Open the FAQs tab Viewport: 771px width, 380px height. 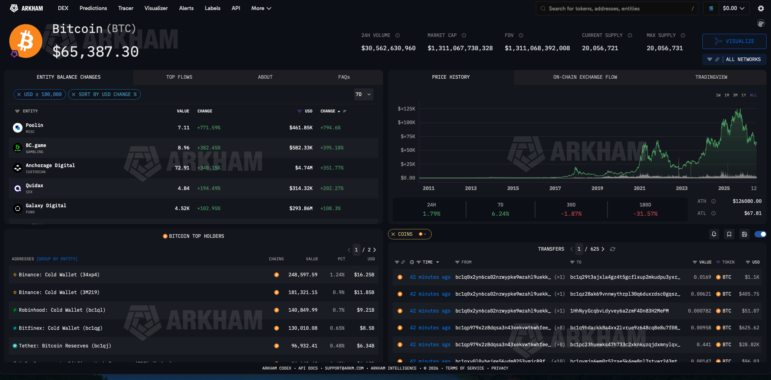pos(344,77)
